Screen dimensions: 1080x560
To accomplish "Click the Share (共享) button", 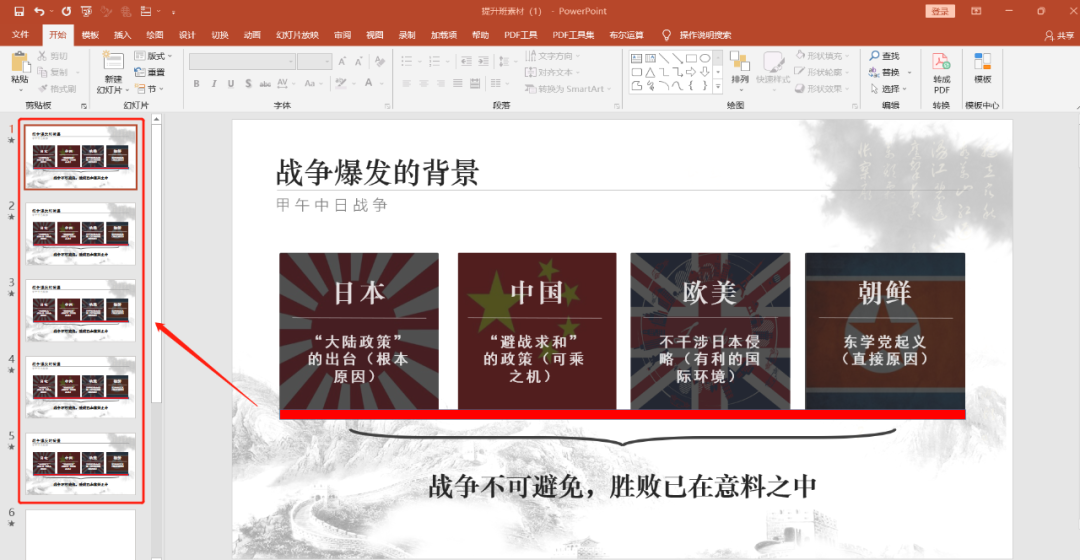I will (1059, 35).
